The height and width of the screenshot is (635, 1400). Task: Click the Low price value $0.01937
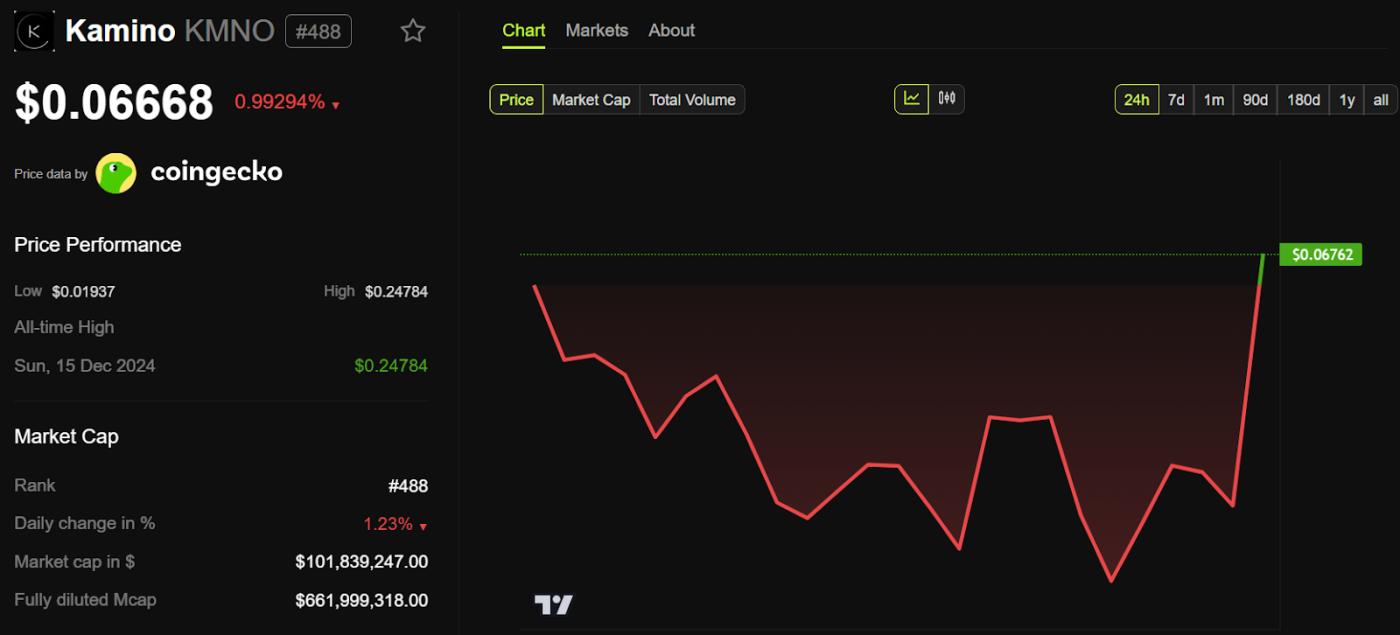[83, 291]
